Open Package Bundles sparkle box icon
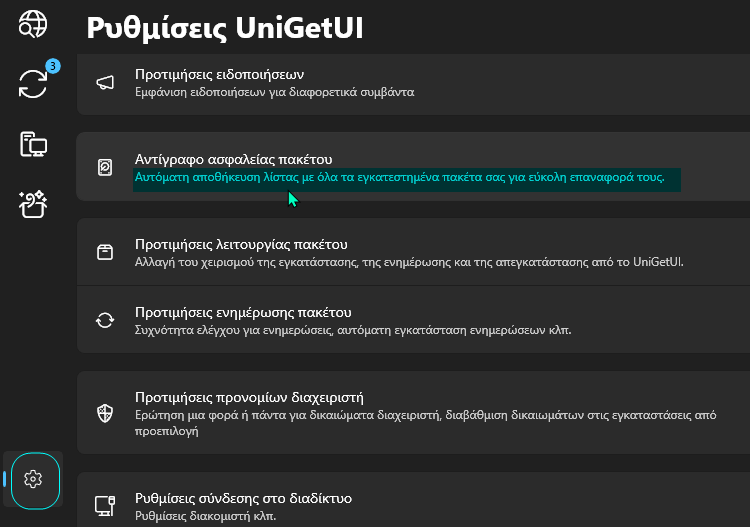 click(33, 205)
